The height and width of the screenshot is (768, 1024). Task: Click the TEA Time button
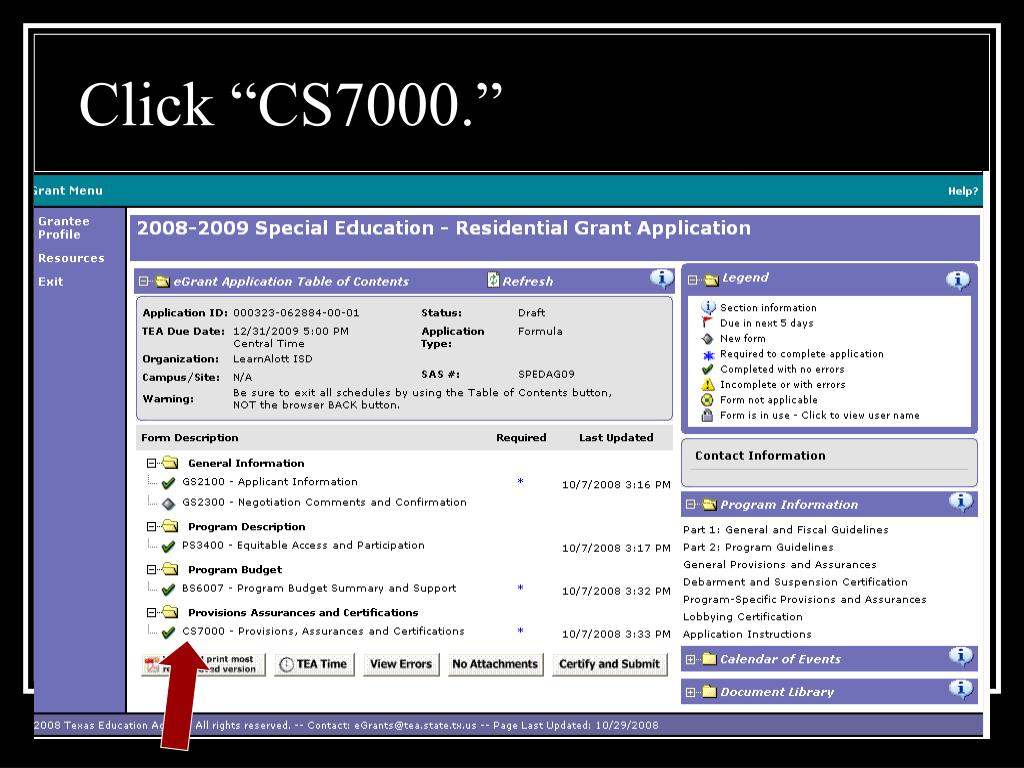coord(314,664)
